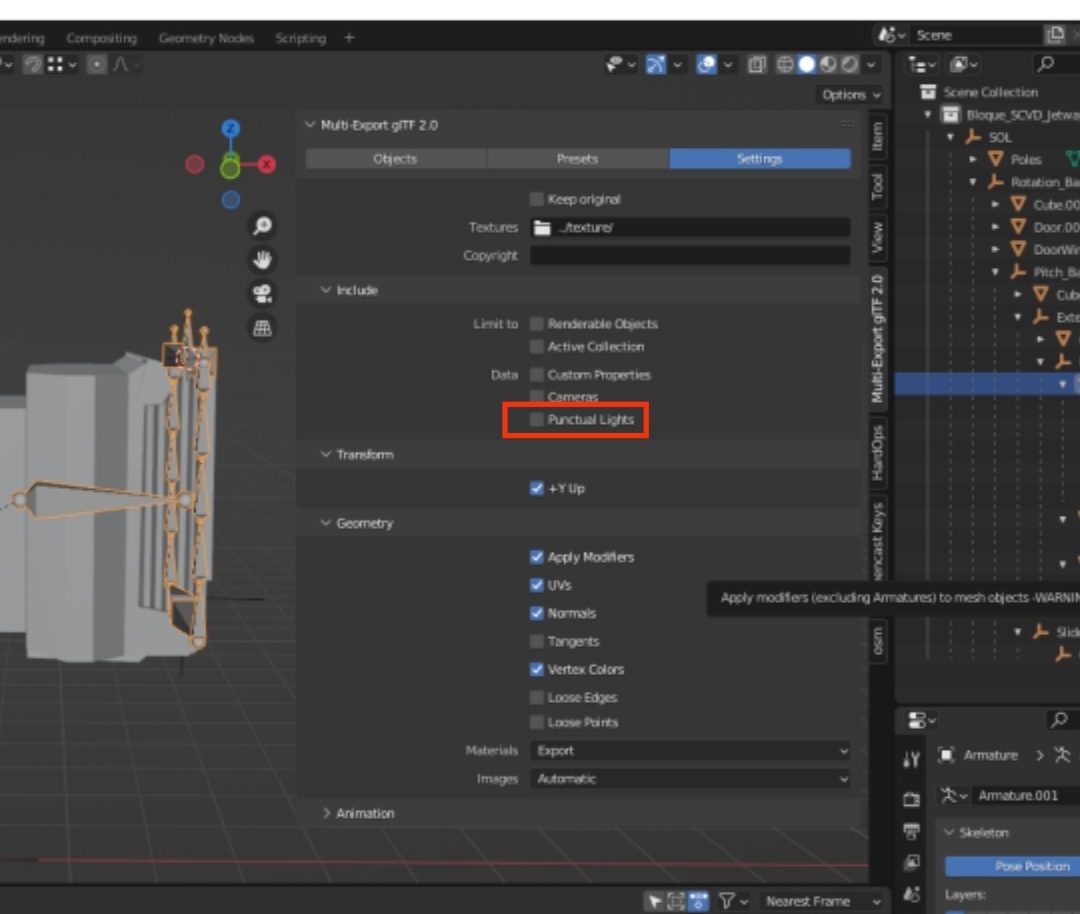The width and height of the screenshot is (1080, 914).
Task: Select the Poles object in outliner
Action: point(1026,159)
